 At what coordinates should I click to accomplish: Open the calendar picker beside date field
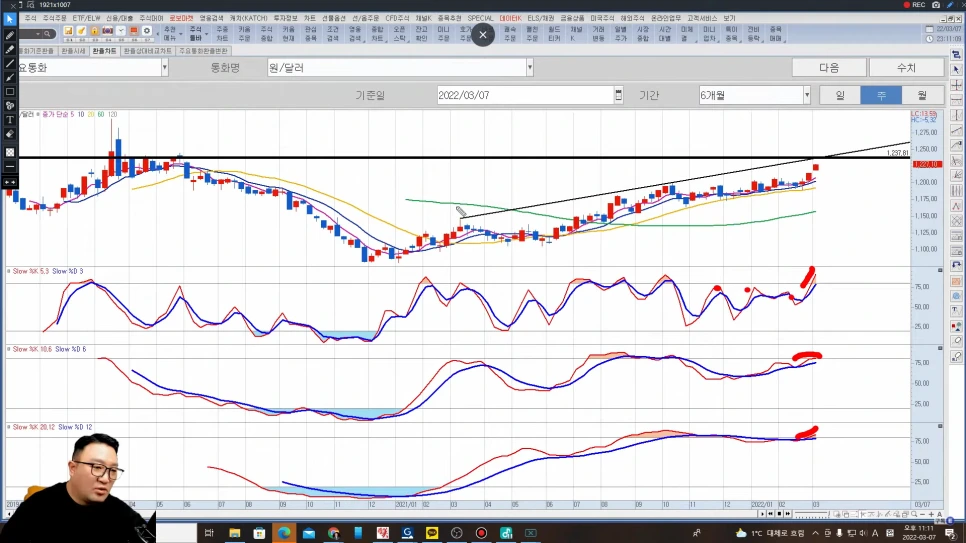[x=619, y=95]
